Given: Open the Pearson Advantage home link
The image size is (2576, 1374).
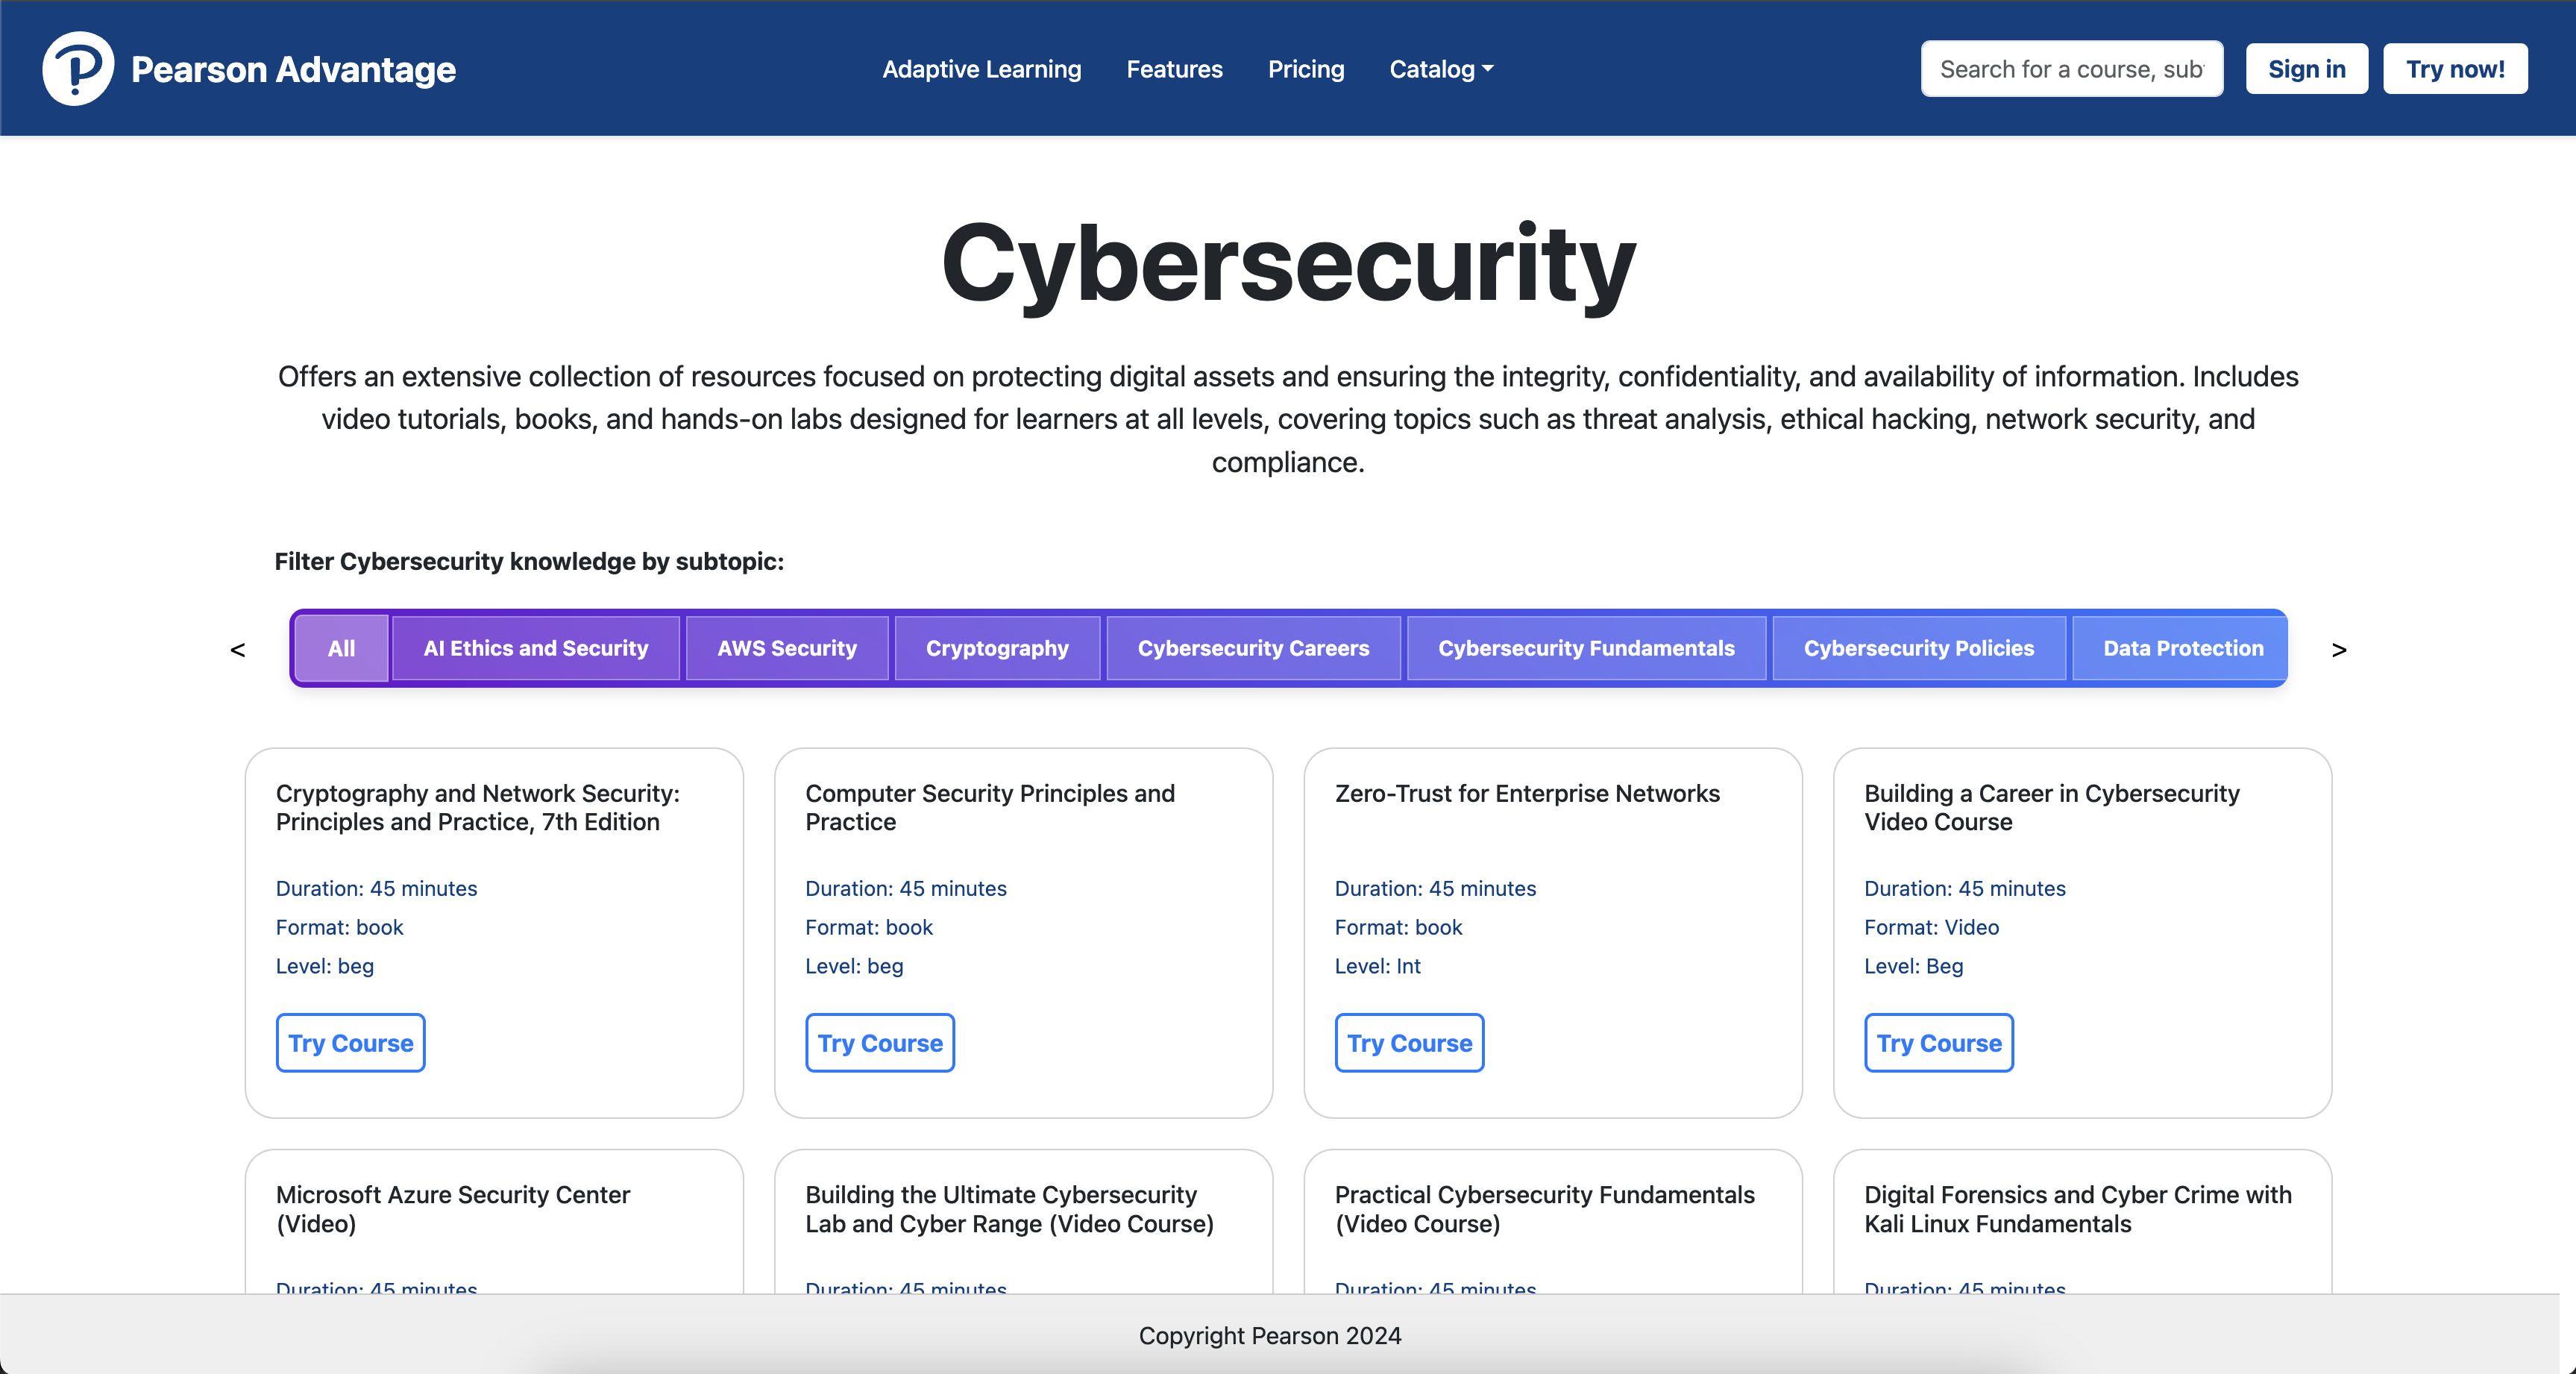Looking at the screenshot, I should tap(293, 69).
